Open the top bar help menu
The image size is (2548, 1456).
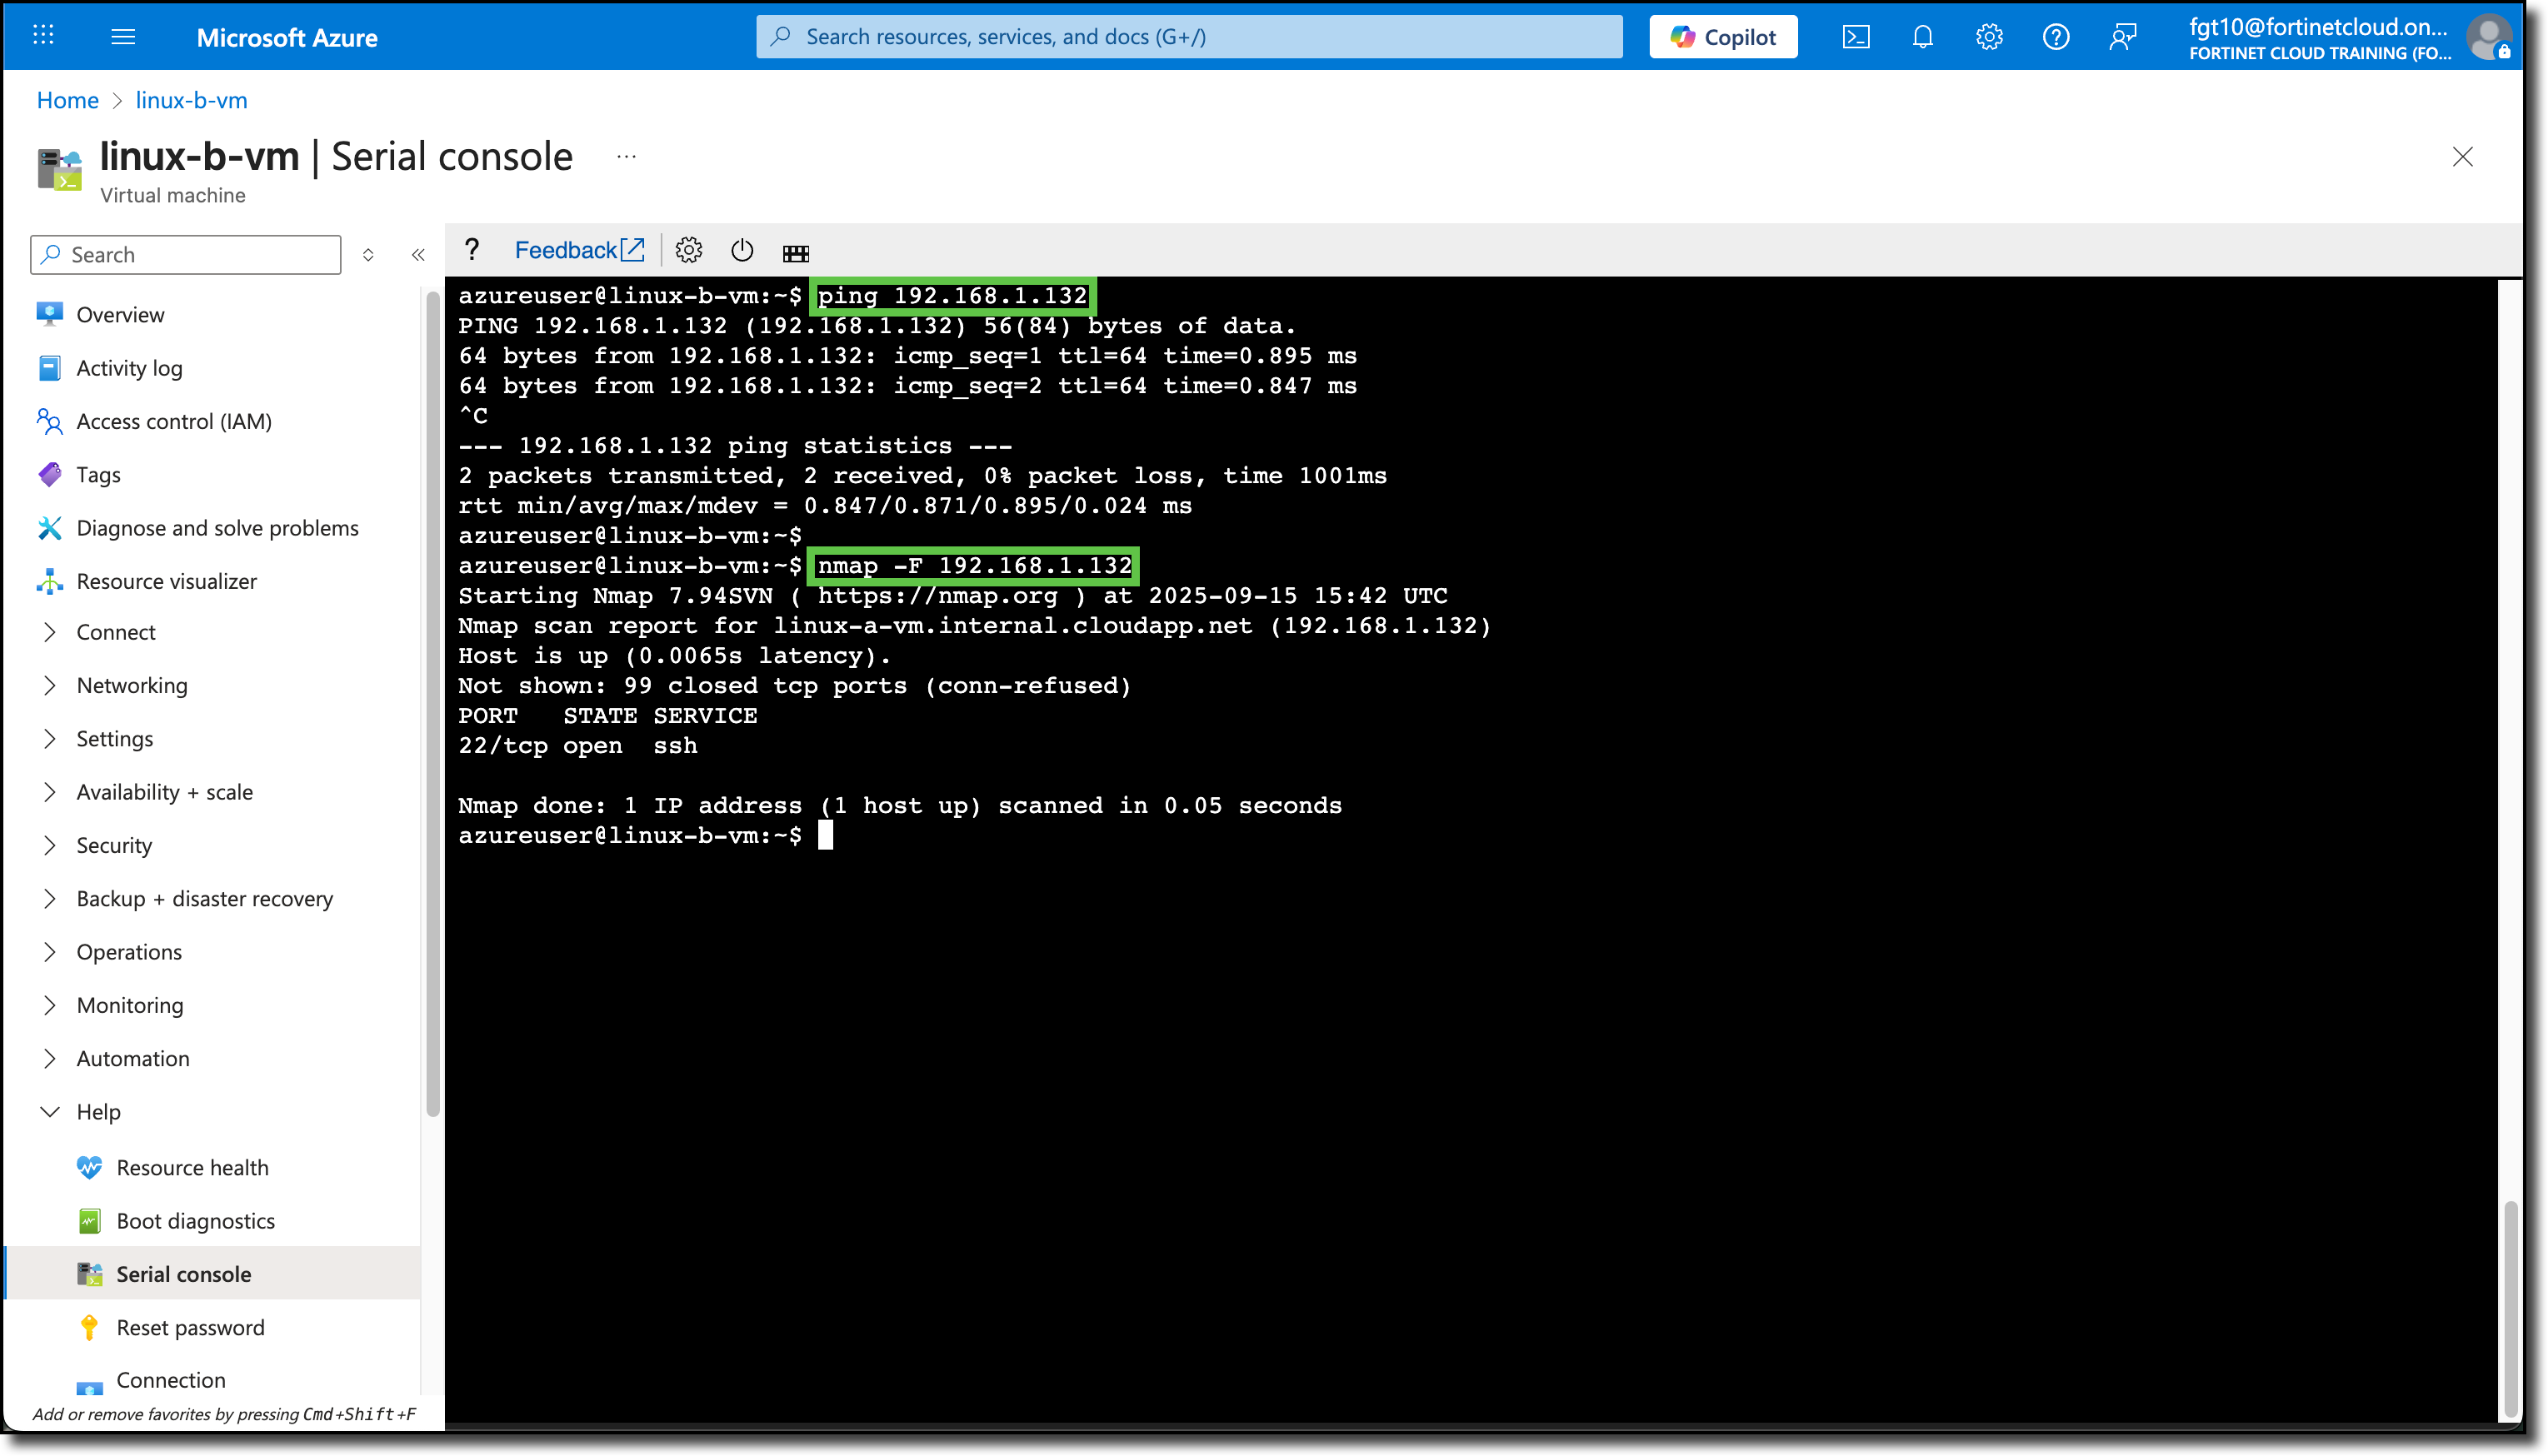(2056, 36)
